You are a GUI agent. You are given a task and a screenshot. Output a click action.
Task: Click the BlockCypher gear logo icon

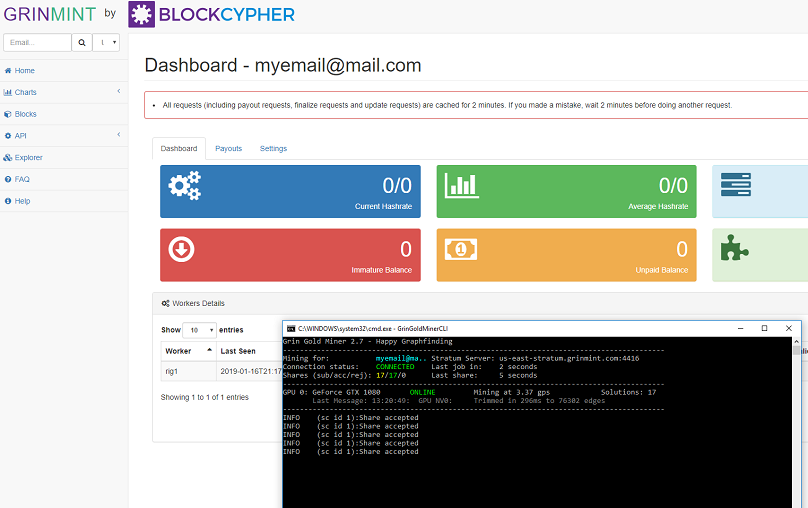[x=141, y=14]
